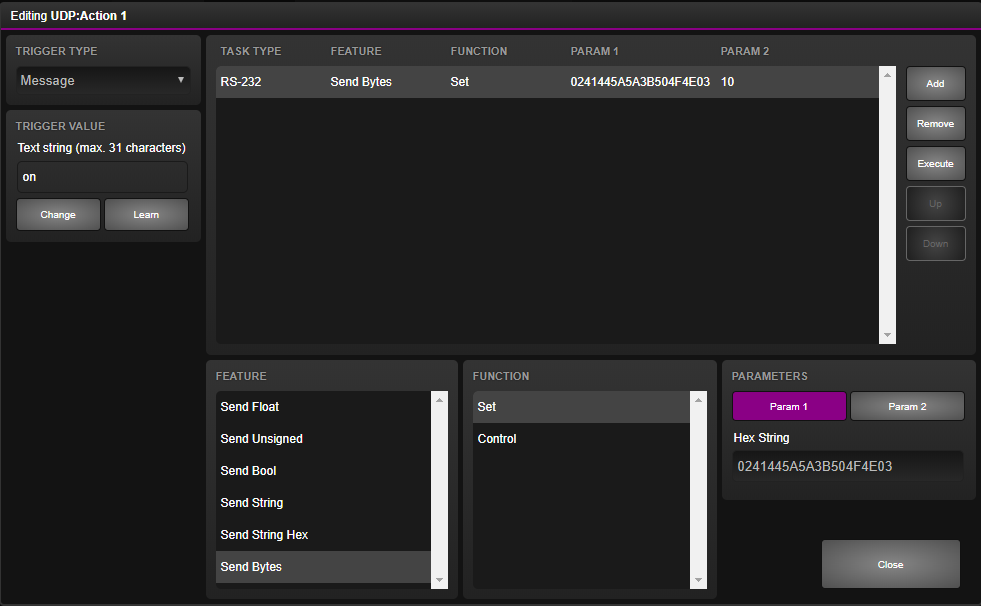
Task: Click task list scrollbar up arrow
Action: coord(887,75)
